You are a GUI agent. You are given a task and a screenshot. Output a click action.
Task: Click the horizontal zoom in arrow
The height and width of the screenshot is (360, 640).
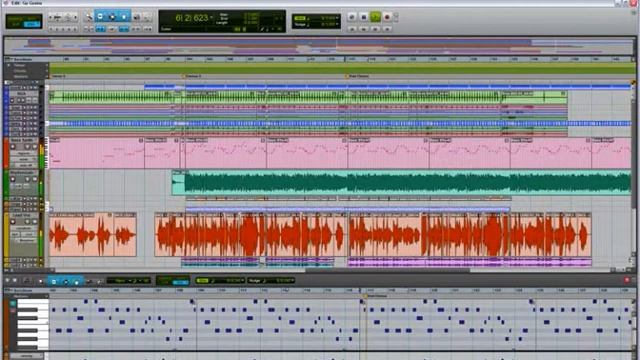coord(76,18)
